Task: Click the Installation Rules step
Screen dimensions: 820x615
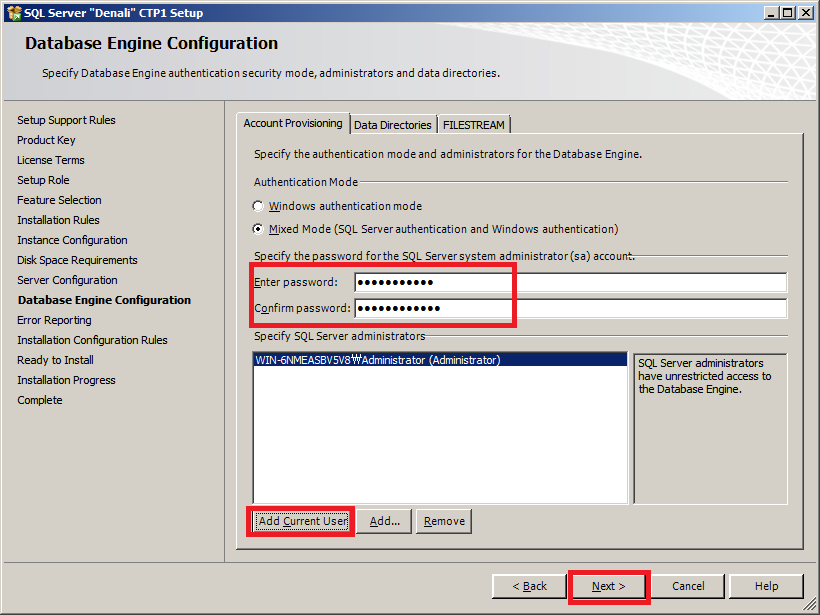Action: click(x=58, y=220)
